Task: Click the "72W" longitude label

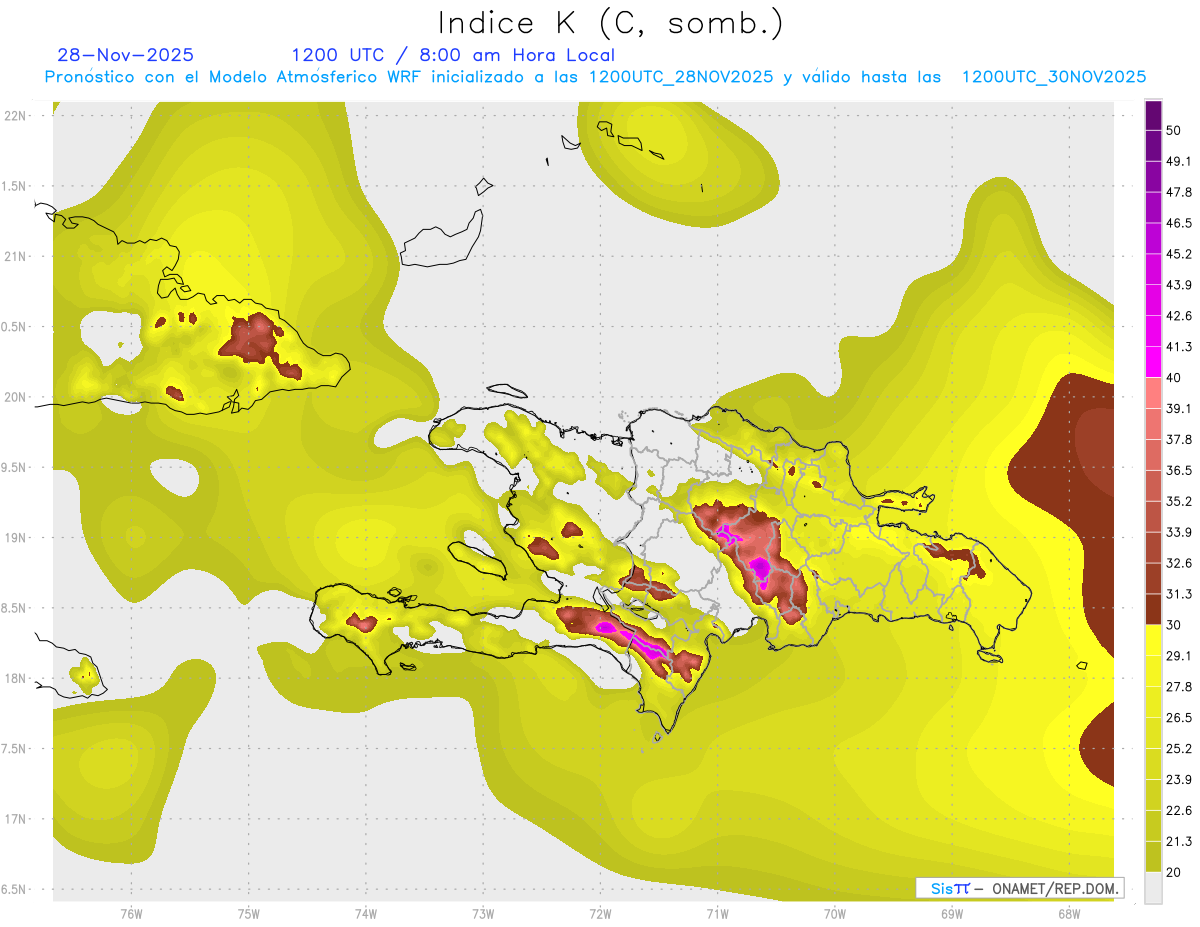Action: pos(600,913)
